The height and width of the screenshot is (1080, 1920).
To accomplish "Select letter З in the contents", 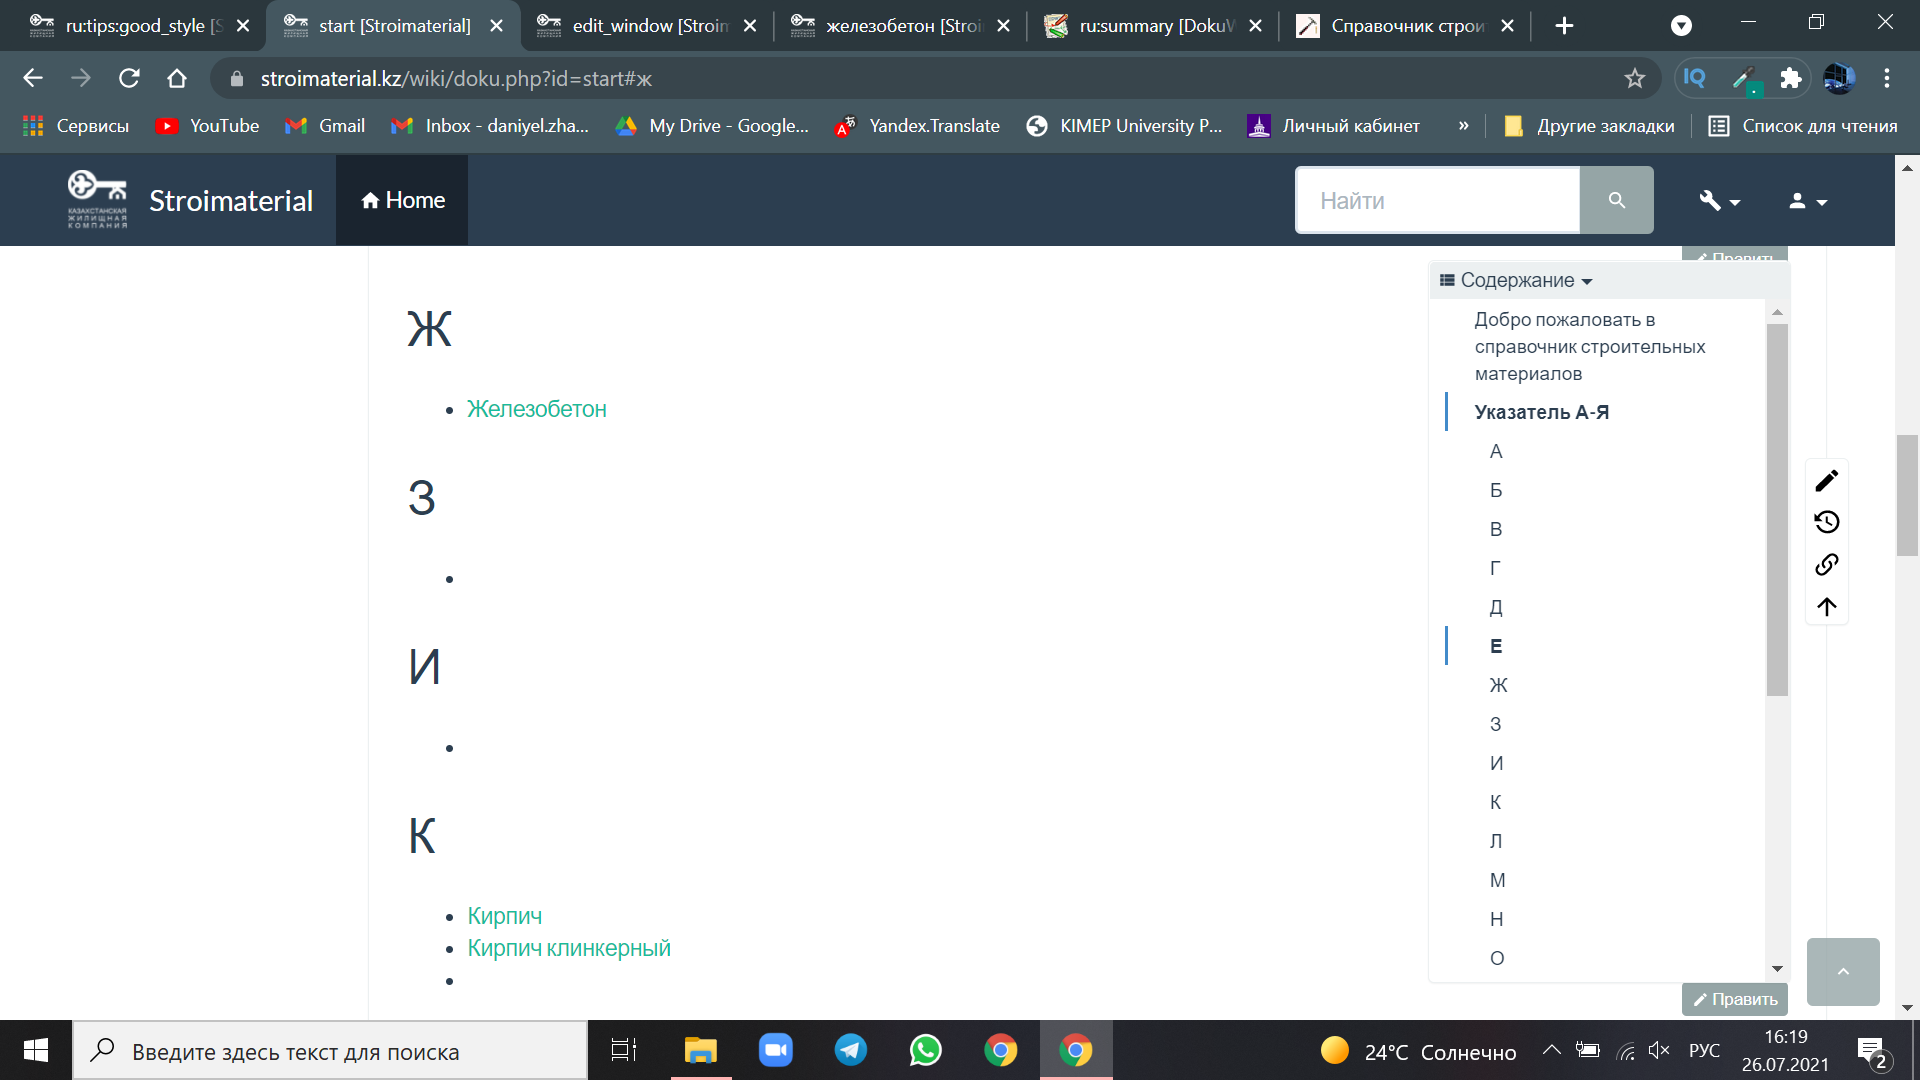I will tap(1495, 724).
